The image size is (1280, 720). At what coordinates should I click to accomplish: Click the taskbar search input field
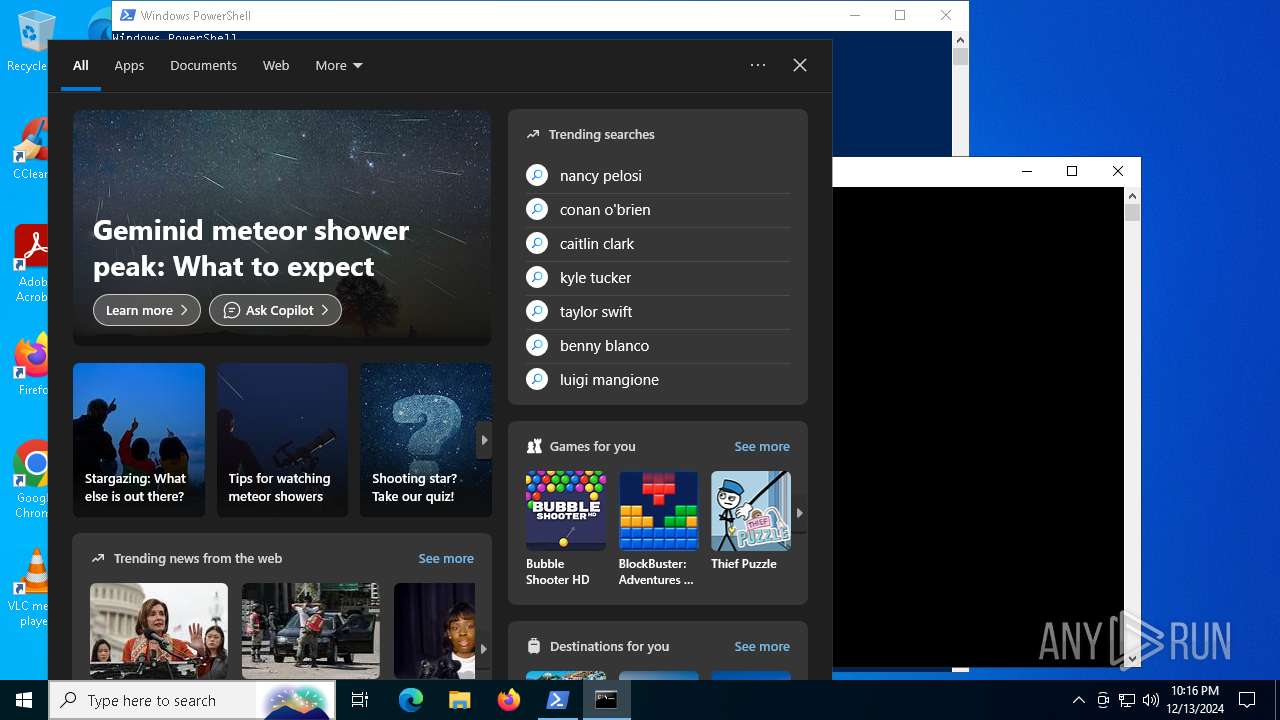pos(190,700)
